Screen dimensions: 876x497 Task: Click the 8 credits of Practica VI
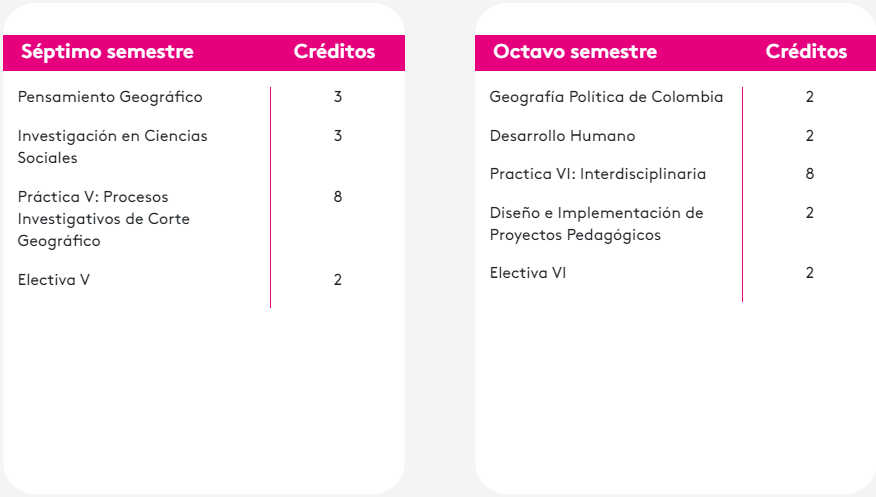(x=810, y=174)
